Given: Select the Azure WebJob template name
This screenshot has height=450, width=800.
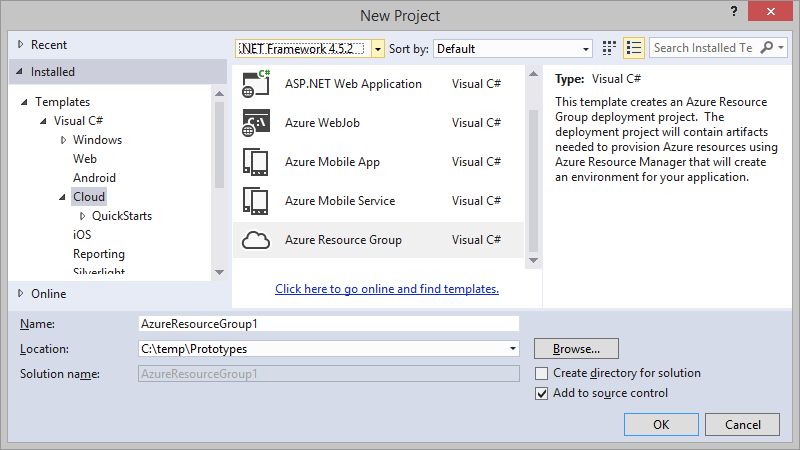Looking at the screenshot, I should pos(322,123).
